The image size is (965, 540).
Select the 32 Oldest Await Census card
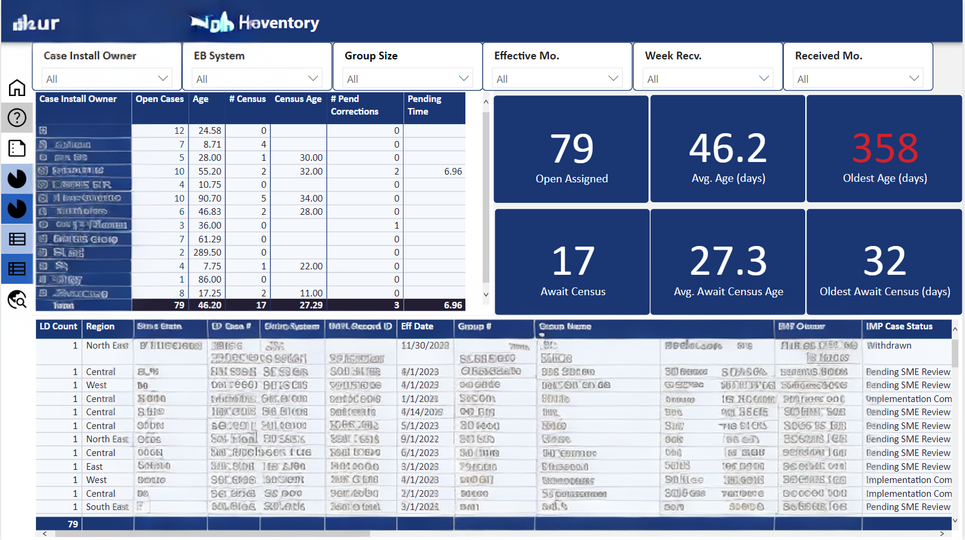[x=884, y=262]
